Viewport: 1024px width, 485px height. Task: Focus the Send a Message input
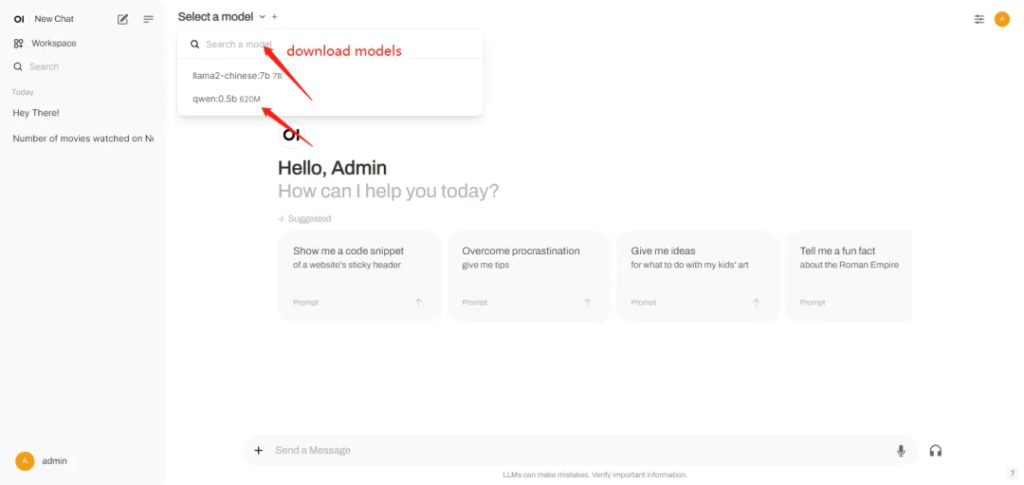tap(570, 451)
